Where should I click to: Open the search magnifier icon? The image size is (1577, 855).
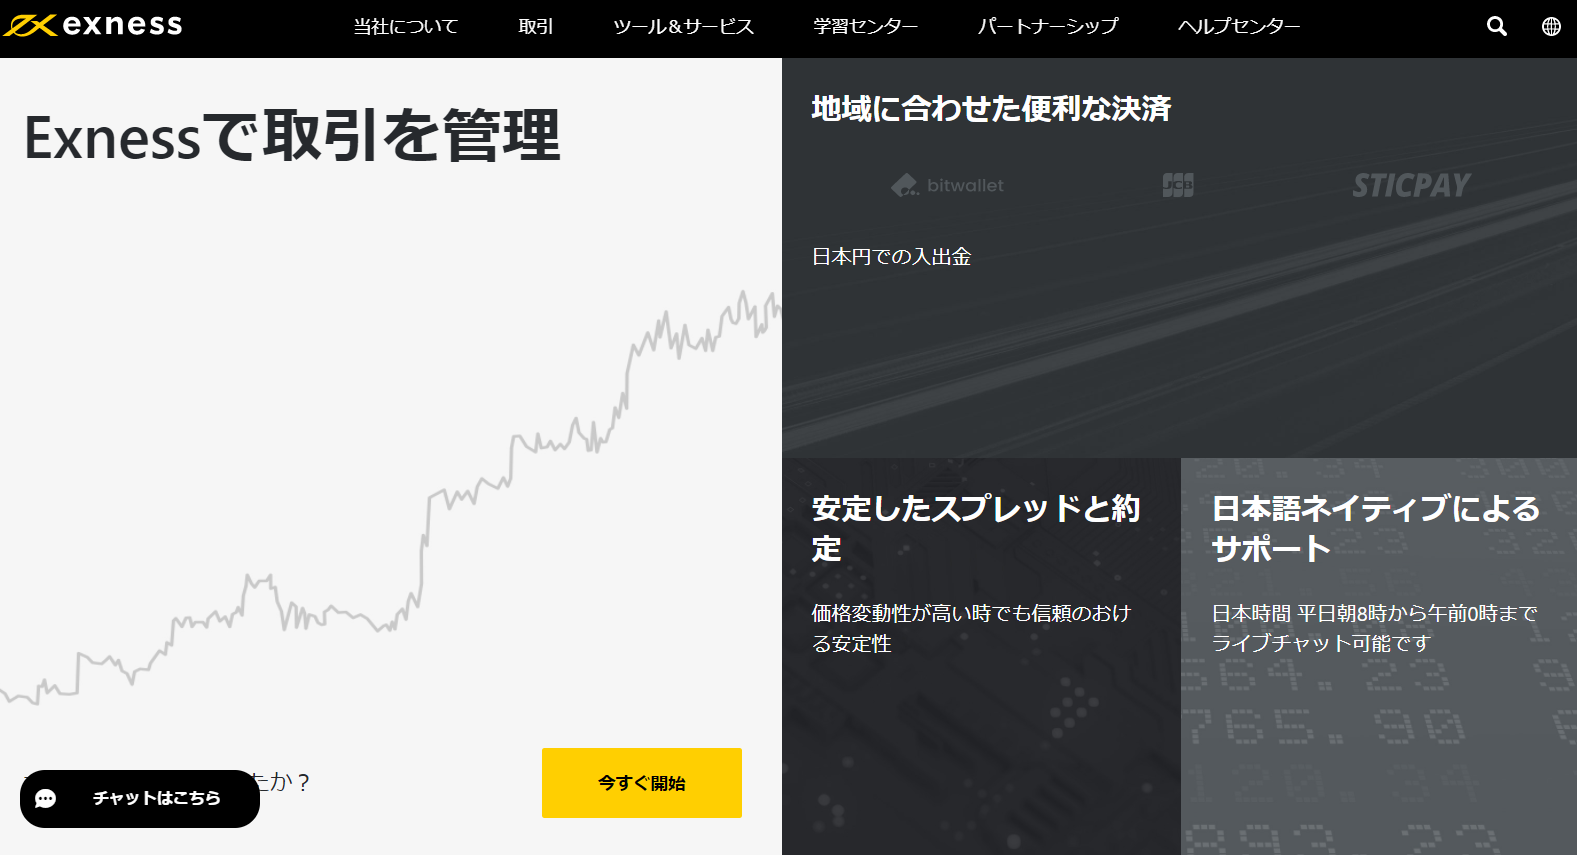(1496, 26)
